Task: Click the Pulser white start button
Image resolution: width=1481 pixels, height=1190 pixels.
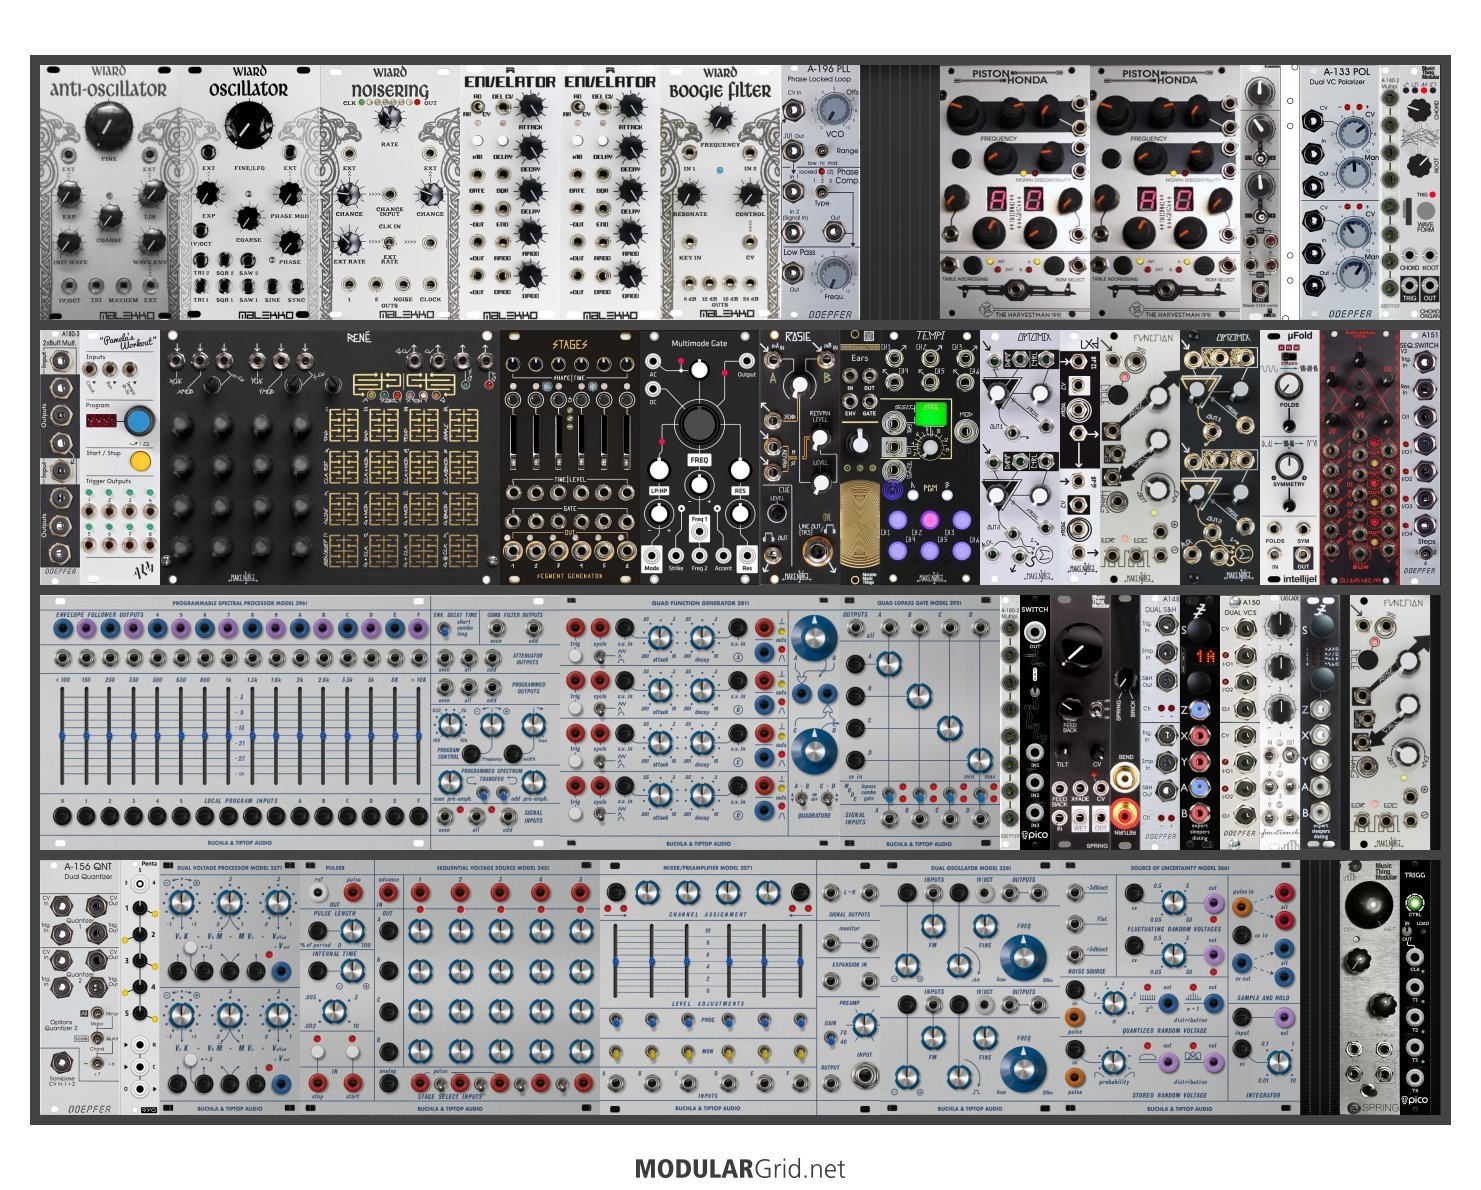Action: tap(352, 1052)
